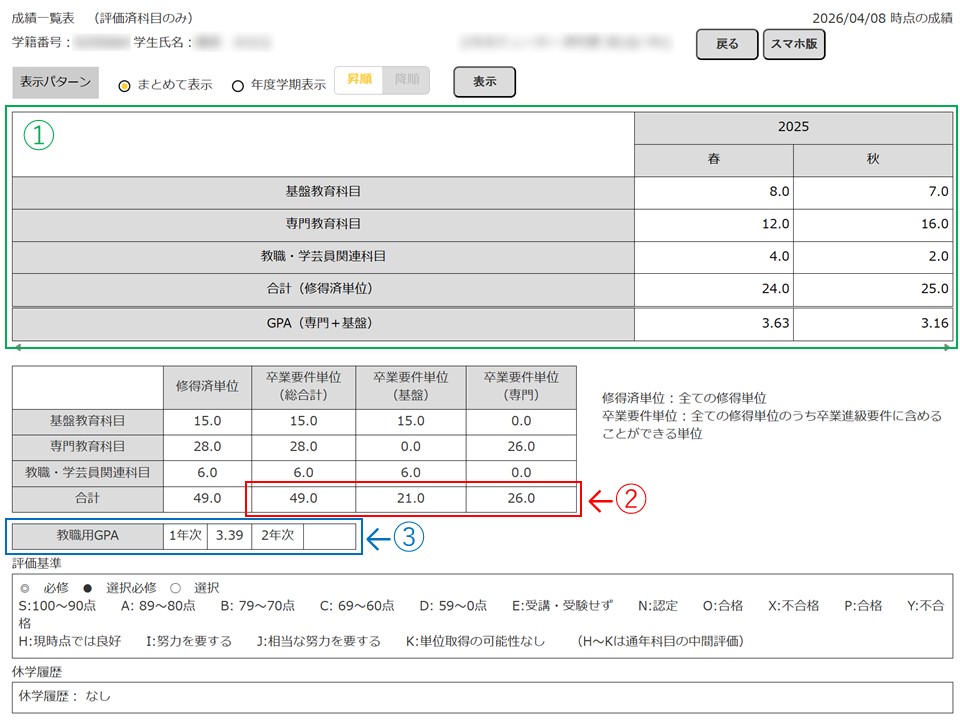Click the 表示パターン label

(56, 82)
